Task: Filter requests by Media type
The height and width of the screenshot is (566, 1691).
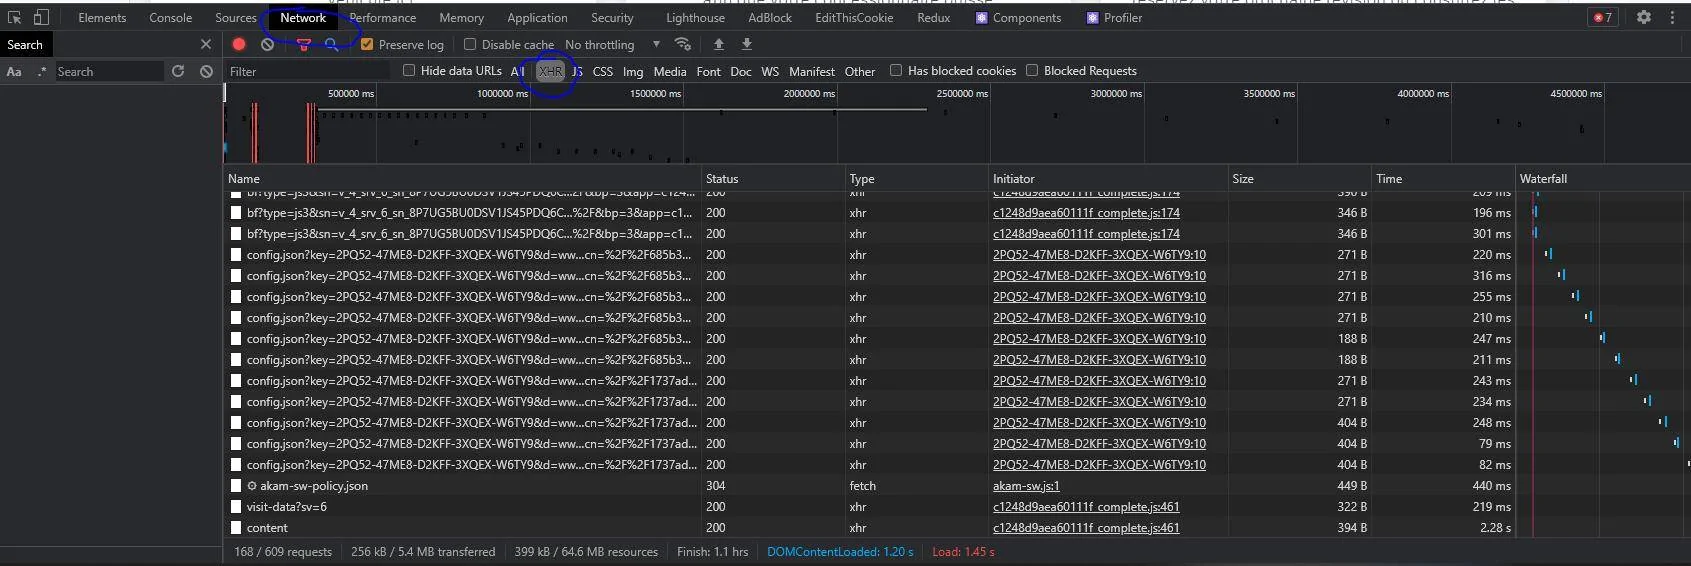Action: point(670,72)
